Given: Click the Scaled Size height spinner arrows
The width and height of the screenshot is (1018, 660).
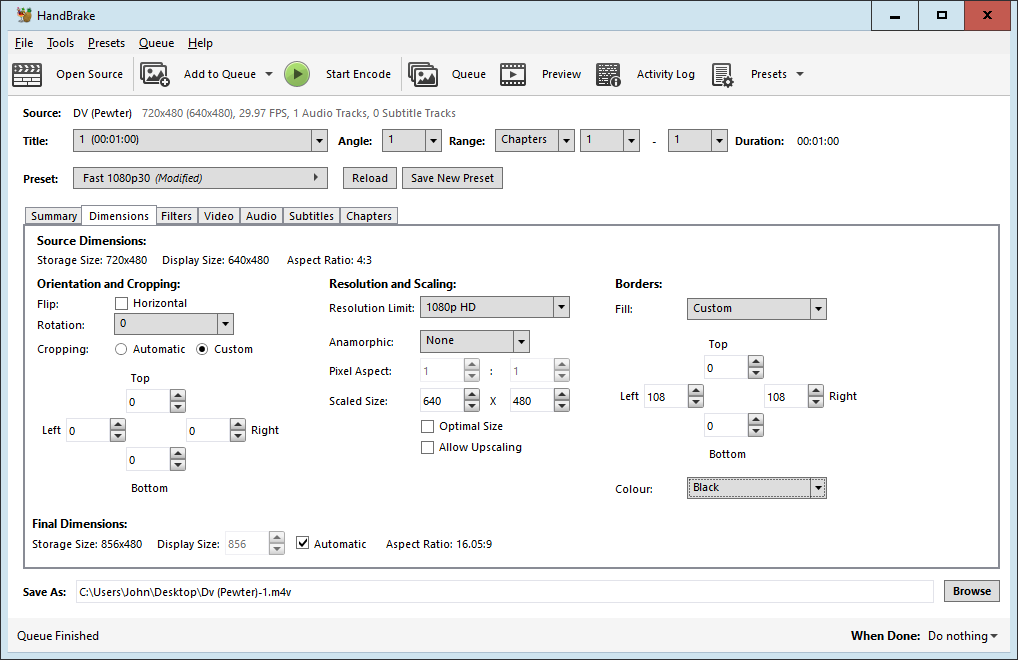Looking at the screenshot, I should tap(562, 401).
